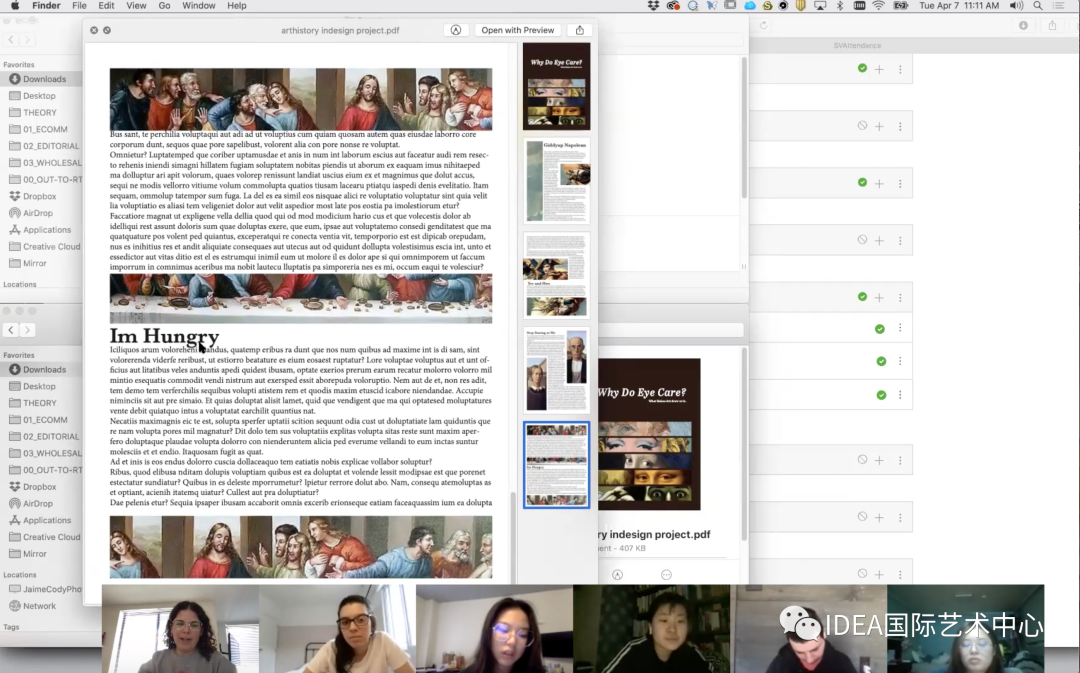
Task: Click the share icon in the background window toolbar
Action: [1052, 25]
